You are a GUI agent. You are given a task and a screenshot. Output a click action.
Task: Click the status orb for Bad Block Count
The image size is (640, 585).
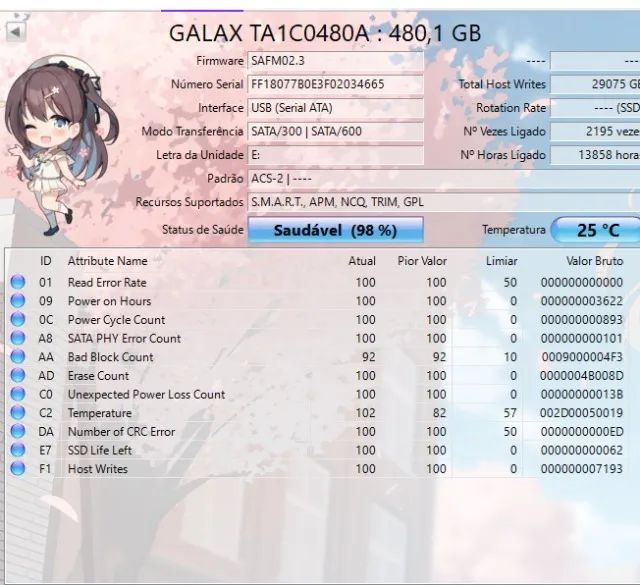click(18, 357)
